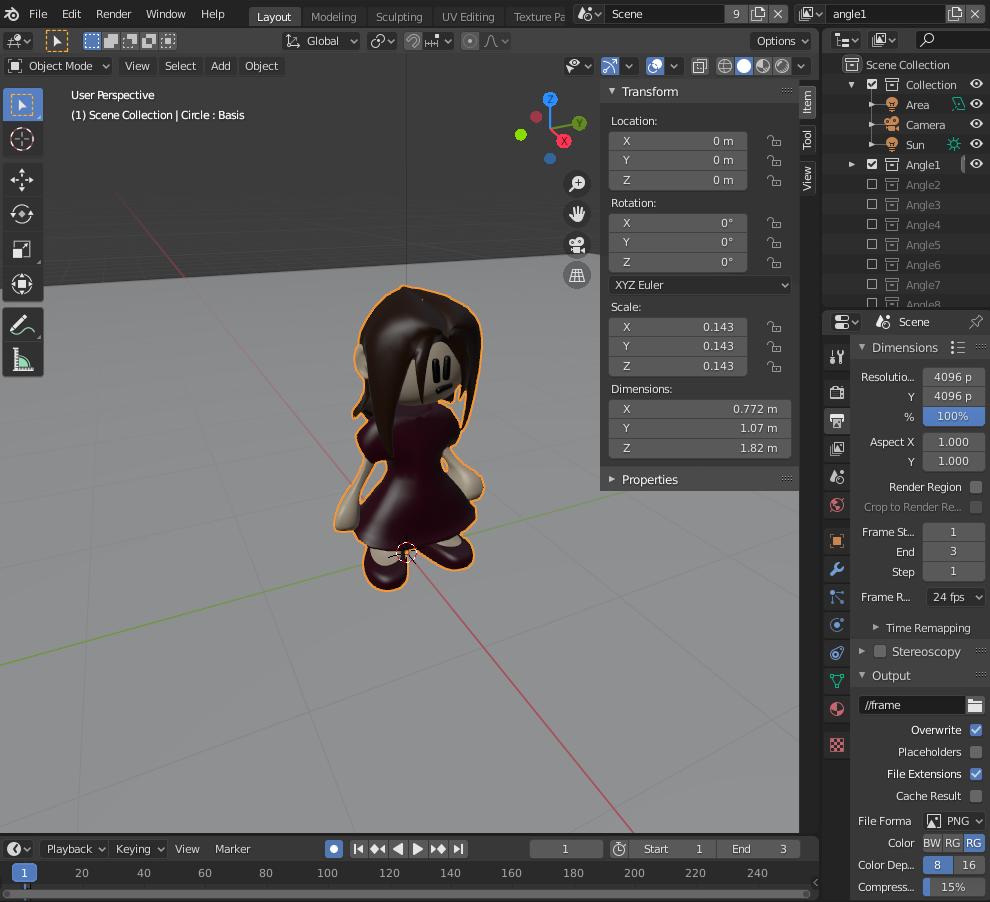
Task: Open Render properties tab icon
Action: pyautogui.click(x=837, y=392)
